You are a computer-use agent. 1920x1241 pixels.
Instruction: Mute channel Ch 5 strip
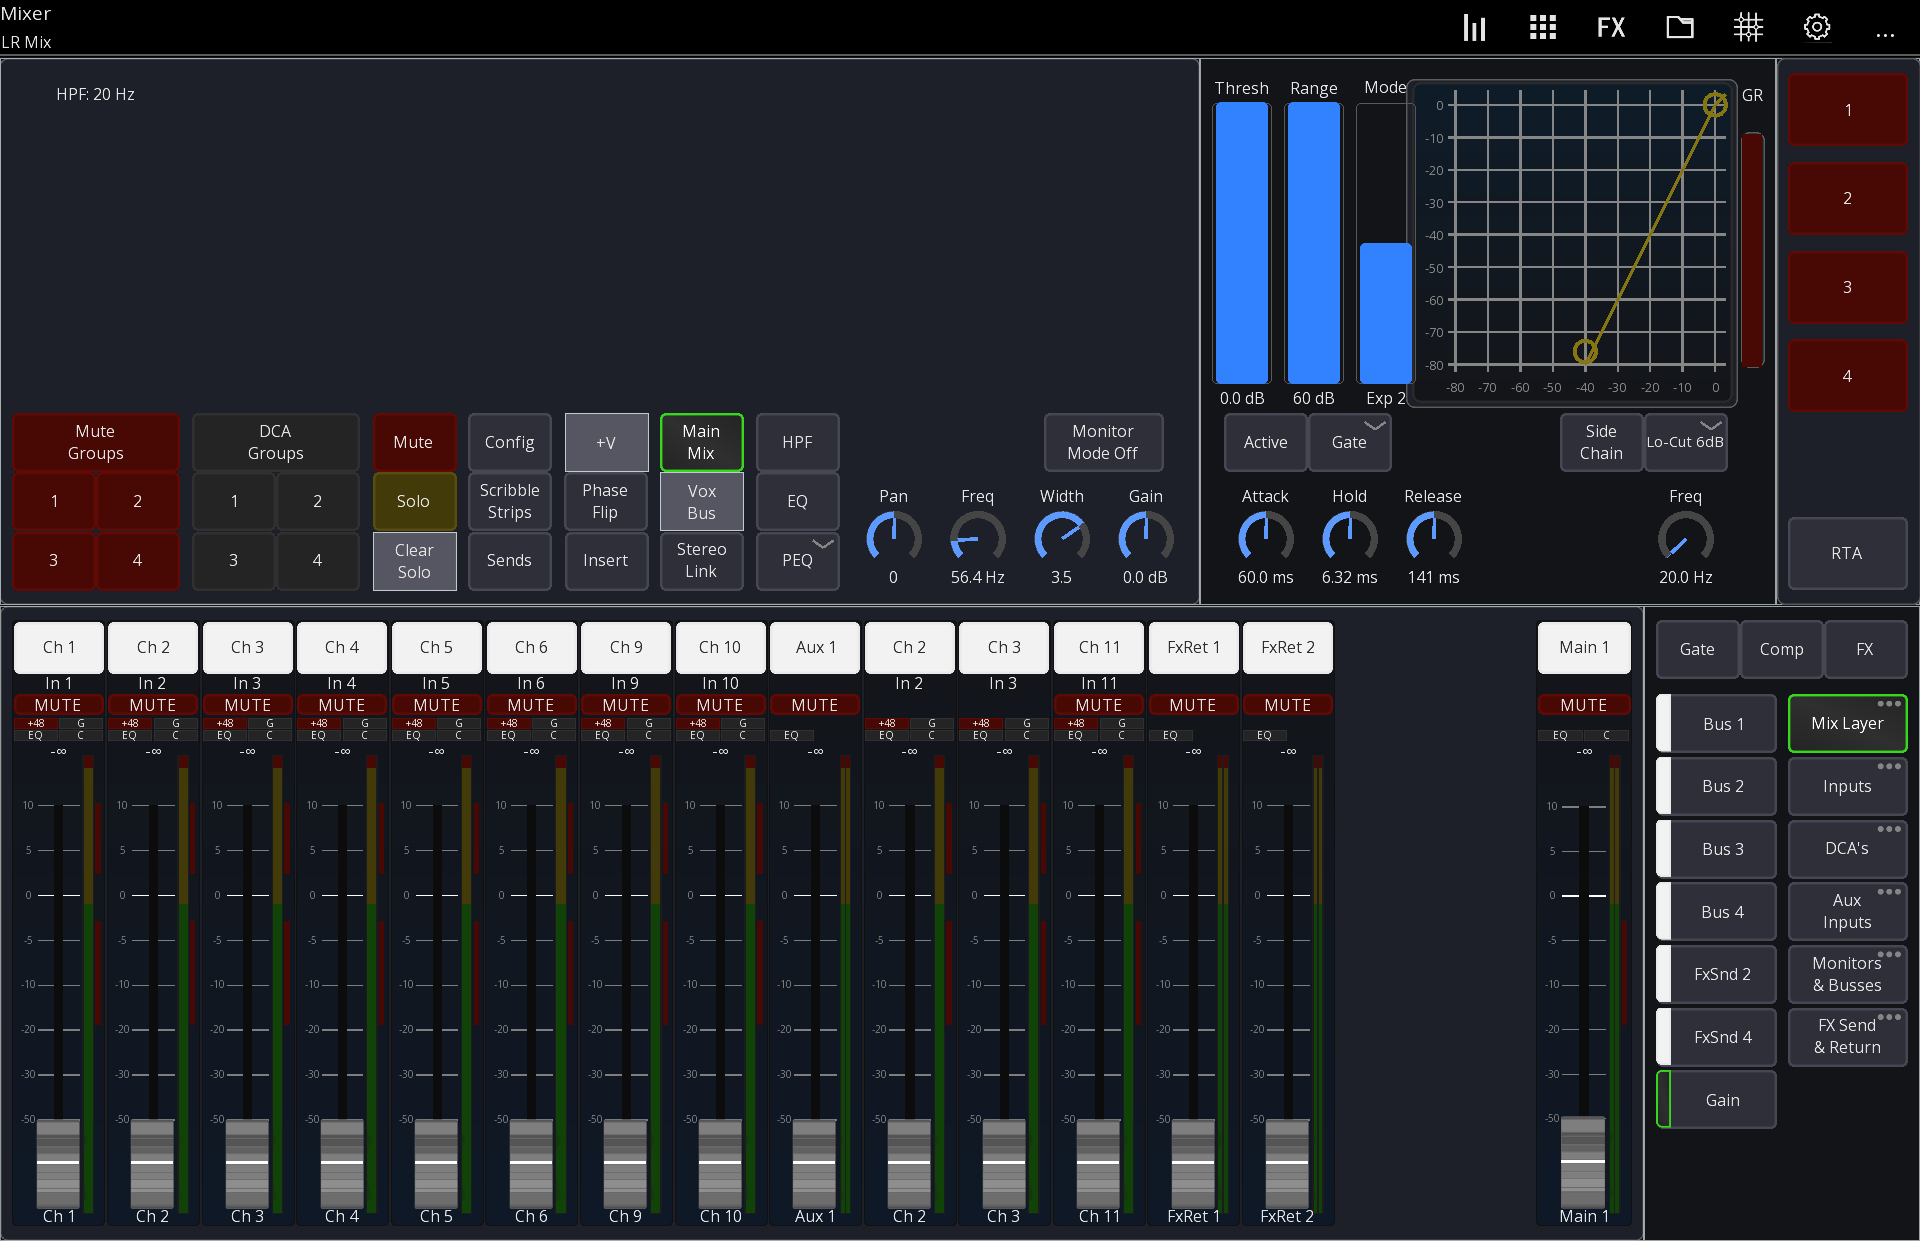[436, 705]
